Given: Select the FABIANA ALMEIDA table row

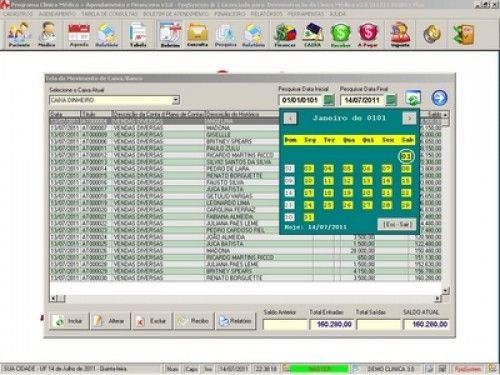Looking at the screenshot, I should pos(245,216).
